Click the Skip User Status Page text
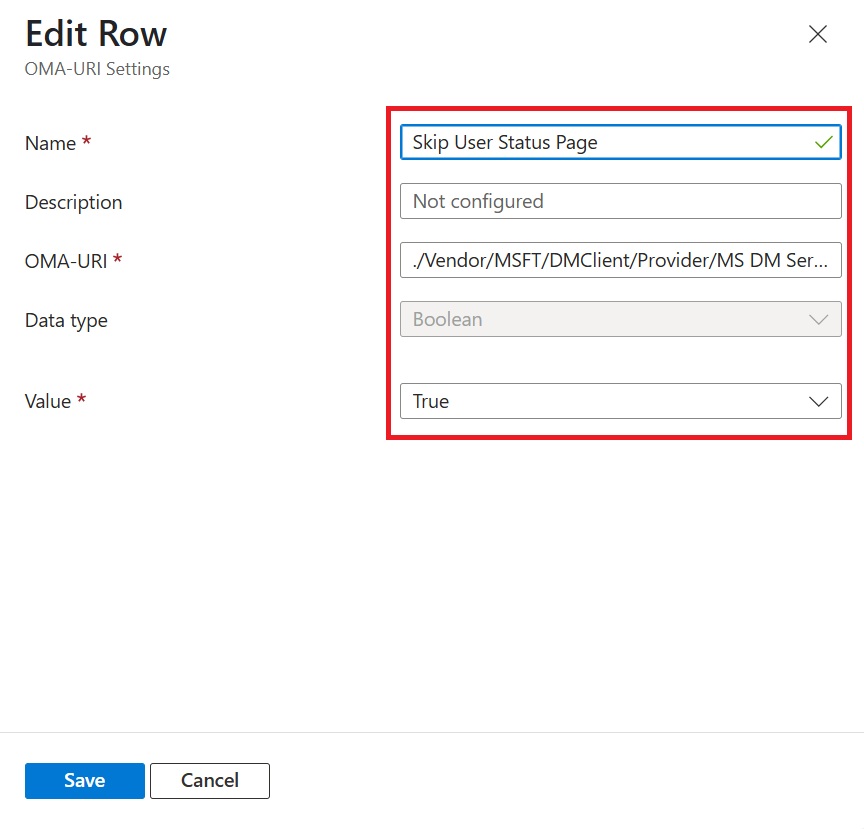Image resolution: width=864 pixels, height=829 pixels. [503, 142]
